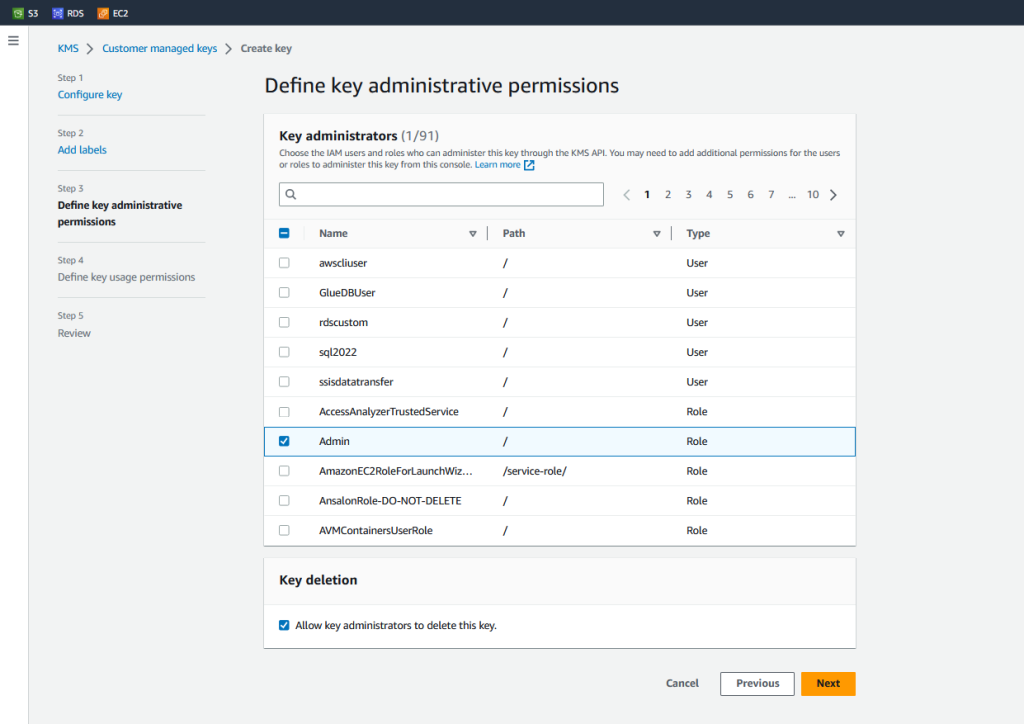Viewport: 1024px width, 724px height.
Task: Sort by the Name column arrow
Action: (473, 234)
